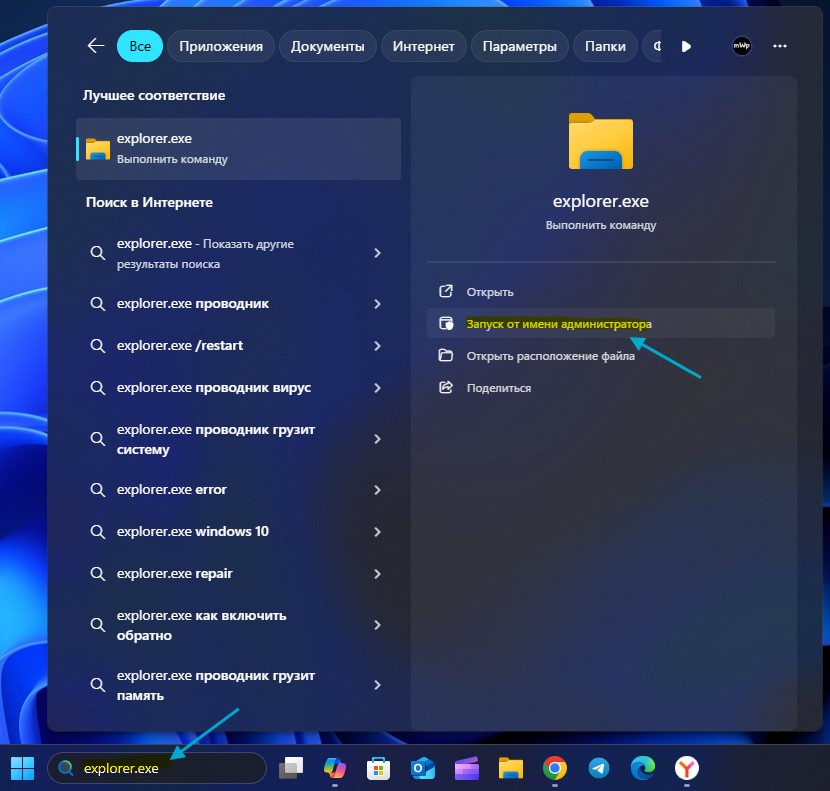Expand chevron for 'explorer.exe repair'

click(377, 573)
